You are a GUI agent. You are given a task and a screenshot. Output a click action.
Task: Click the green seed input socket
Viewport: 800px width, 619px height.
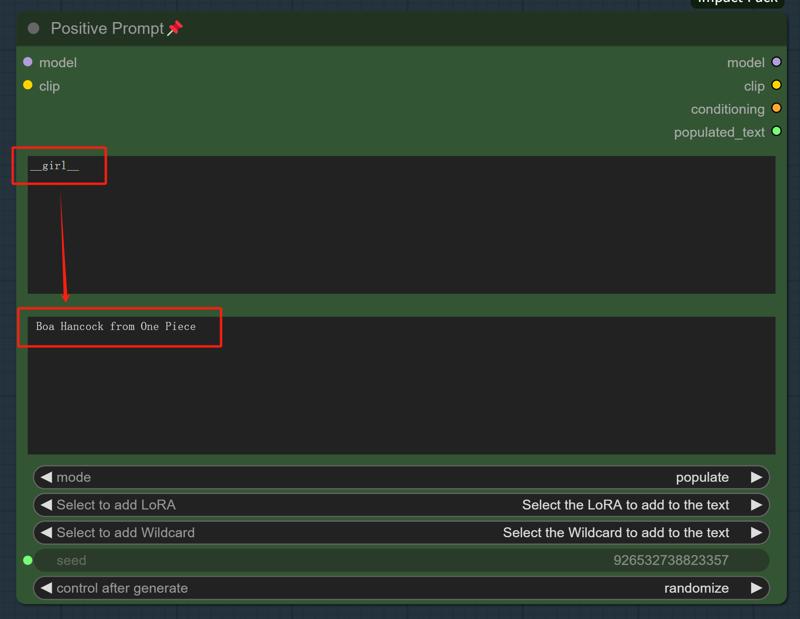tap(28, 560)
